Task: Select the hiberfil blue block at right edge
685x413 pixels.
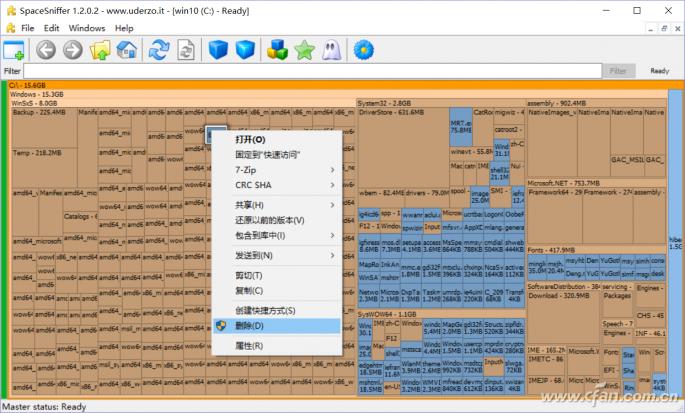Action: [675, 243]
